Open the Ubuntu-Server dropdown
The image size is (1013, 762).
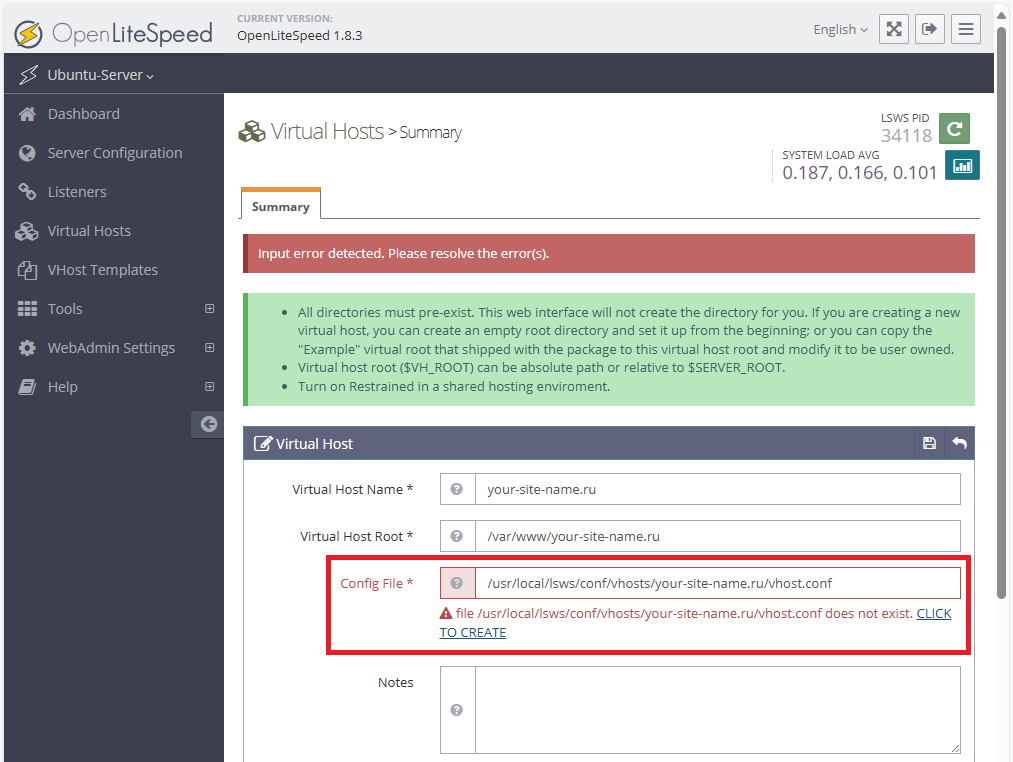click(x=101, y=75)
